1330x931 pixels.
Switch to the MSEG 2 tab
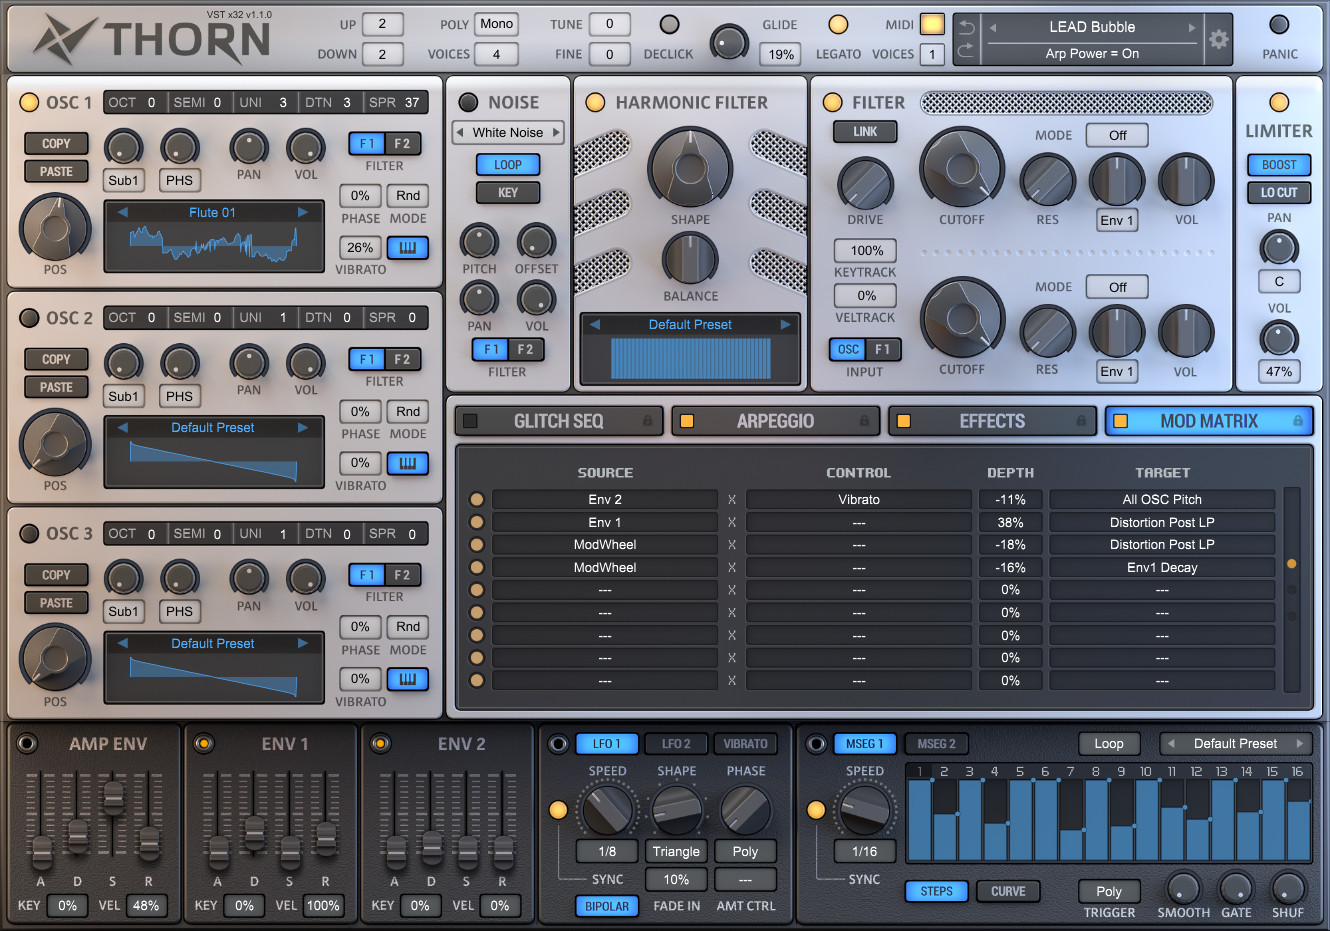point(937,744)
